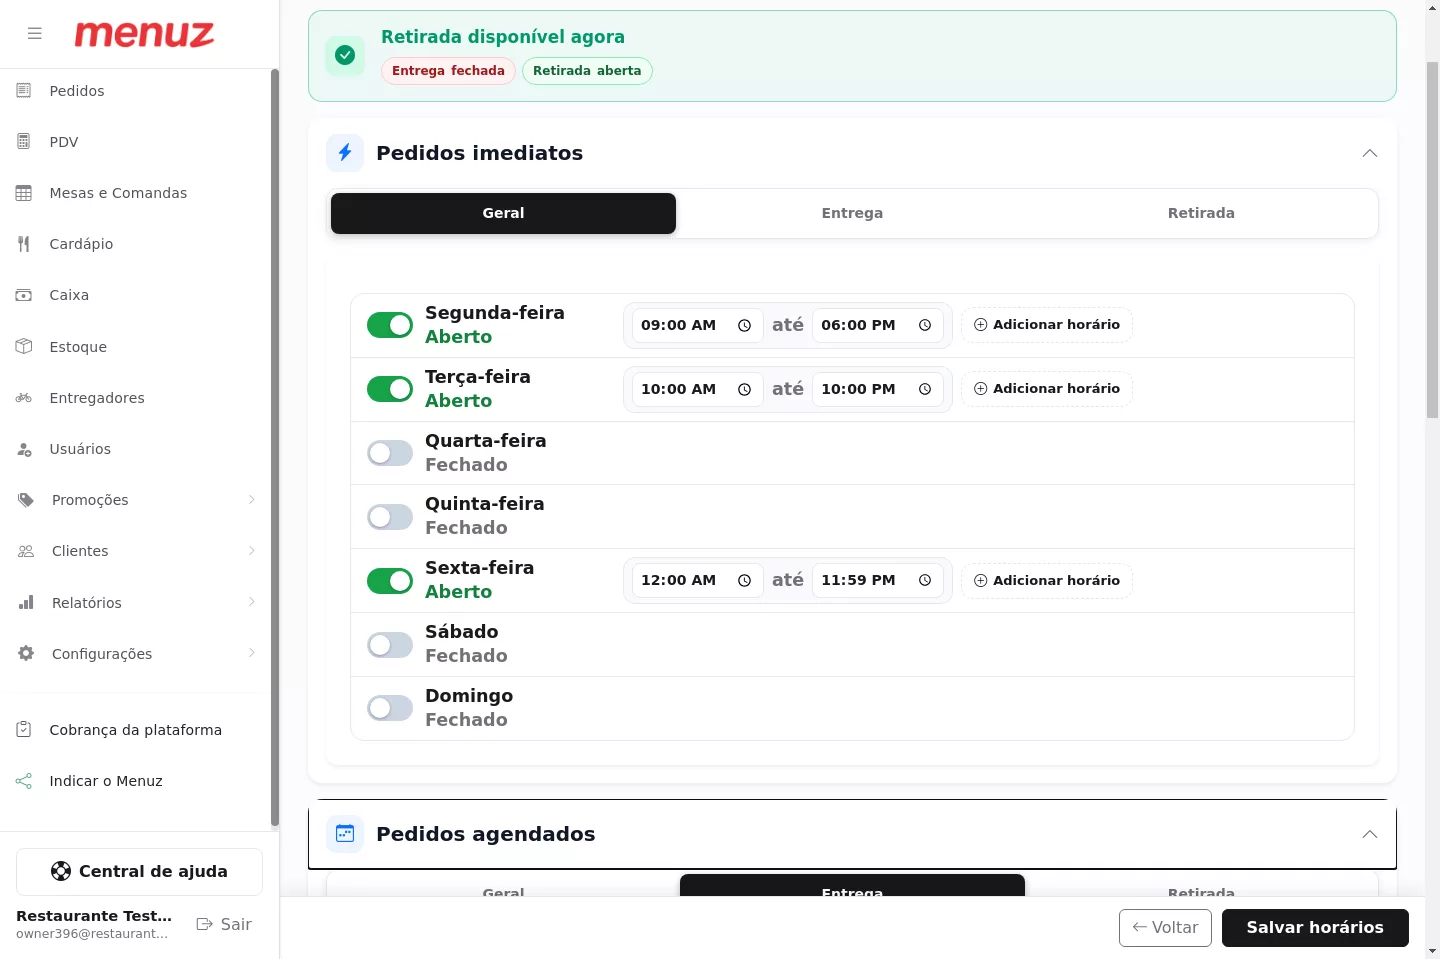The width and height of the screenshot is (1440, 959).
Task: Expand Promoções submenu arrow
Action: tap(252, 500)
